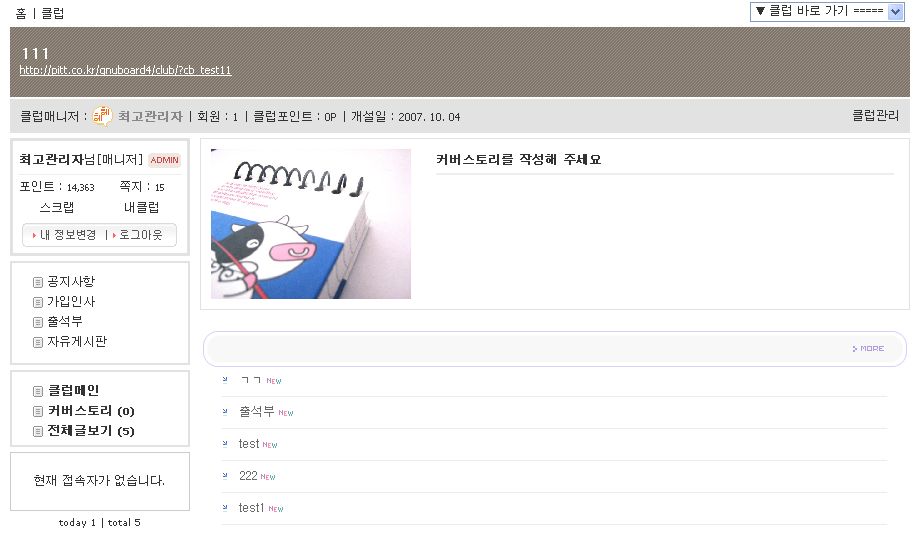Click the dropdown arrow of club shortcut selector
Screen dimensions: 917x533
pos(895,12)
